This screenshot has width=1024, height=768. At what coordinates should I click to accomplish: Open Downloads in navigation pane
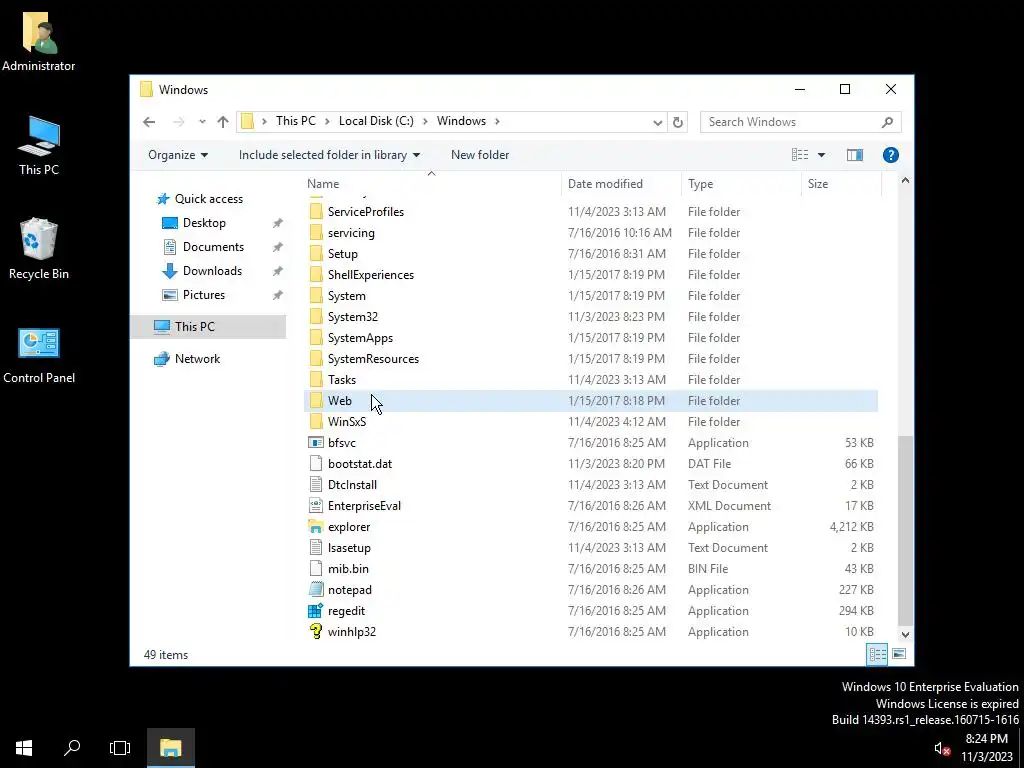212,271
